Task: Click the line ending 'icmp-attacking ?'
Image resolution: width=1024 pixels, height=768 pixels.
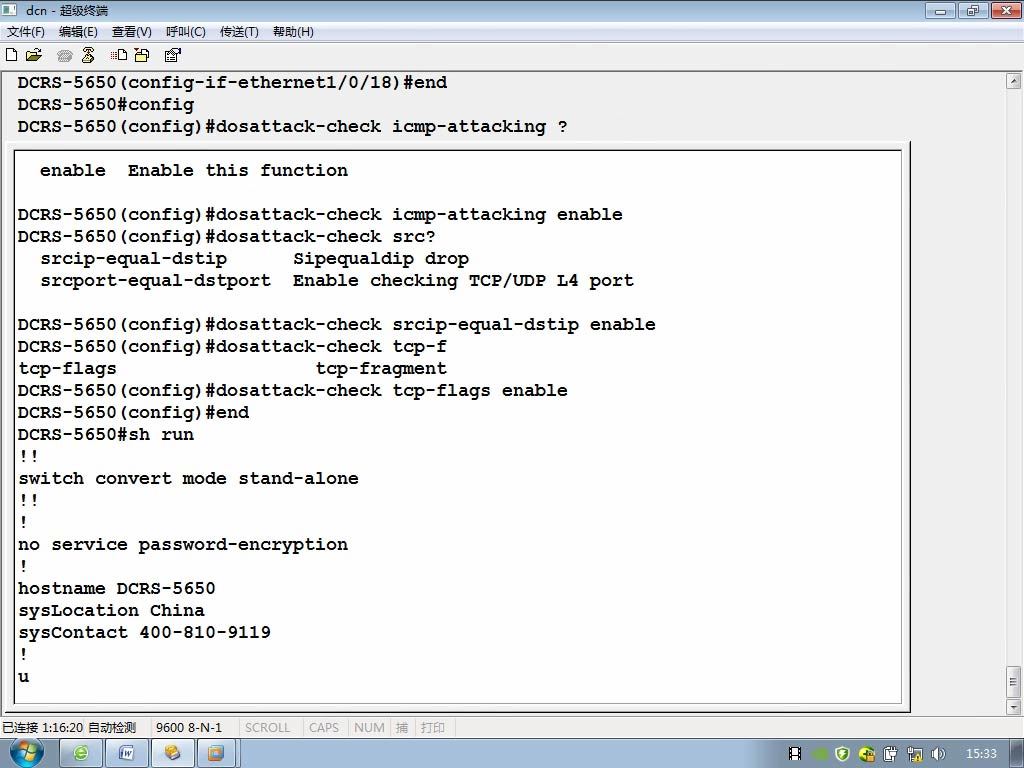Action: coord(292,127)
